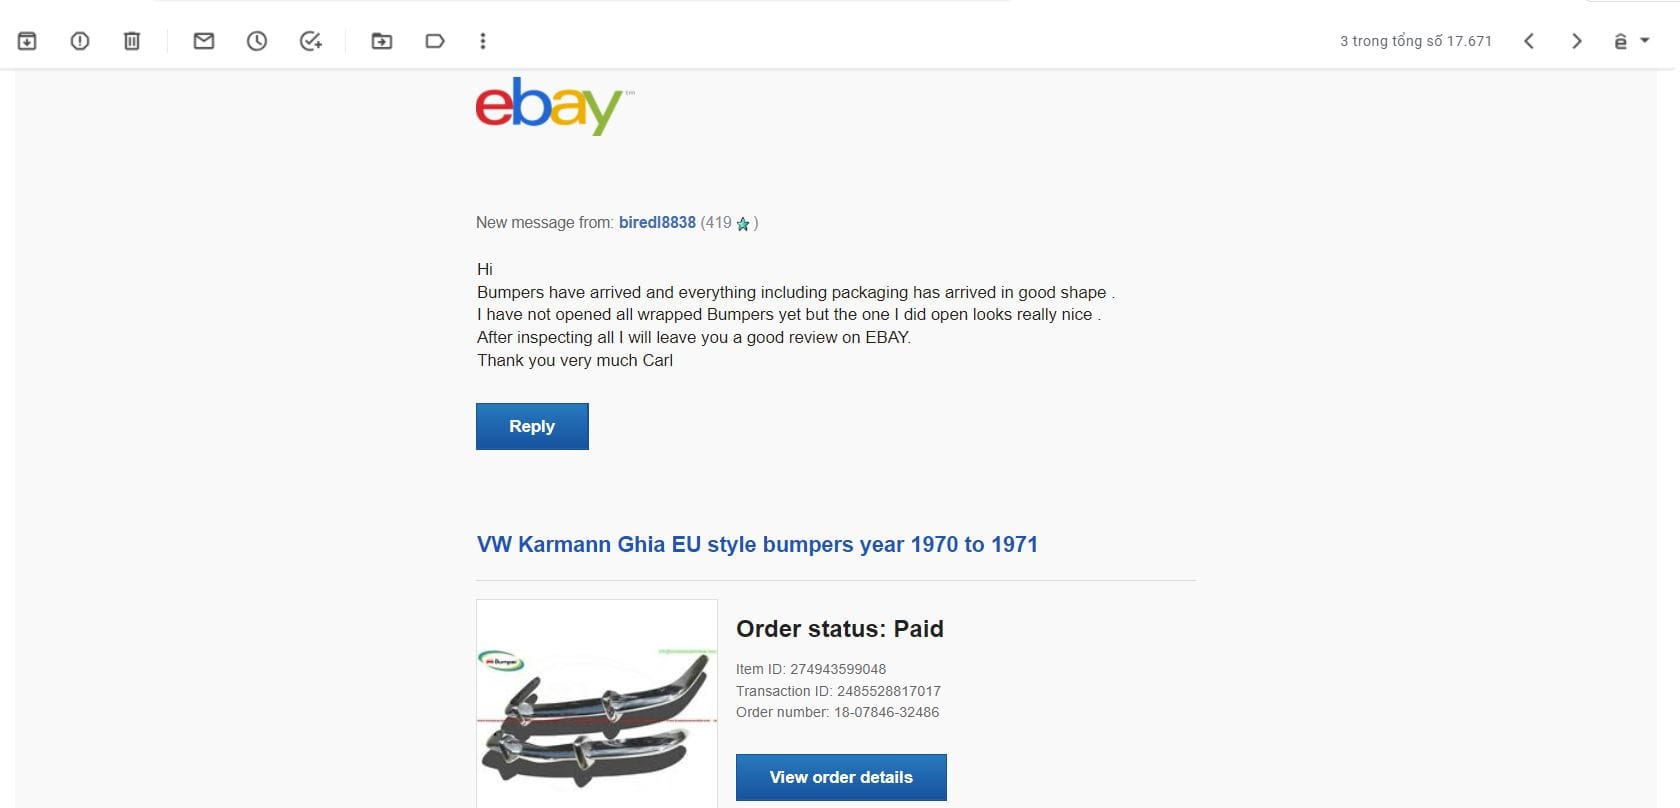The width and height of the screenshot is (1680, 808).
Task: Click the green feedback star icon
Action: tap(743, 224)
